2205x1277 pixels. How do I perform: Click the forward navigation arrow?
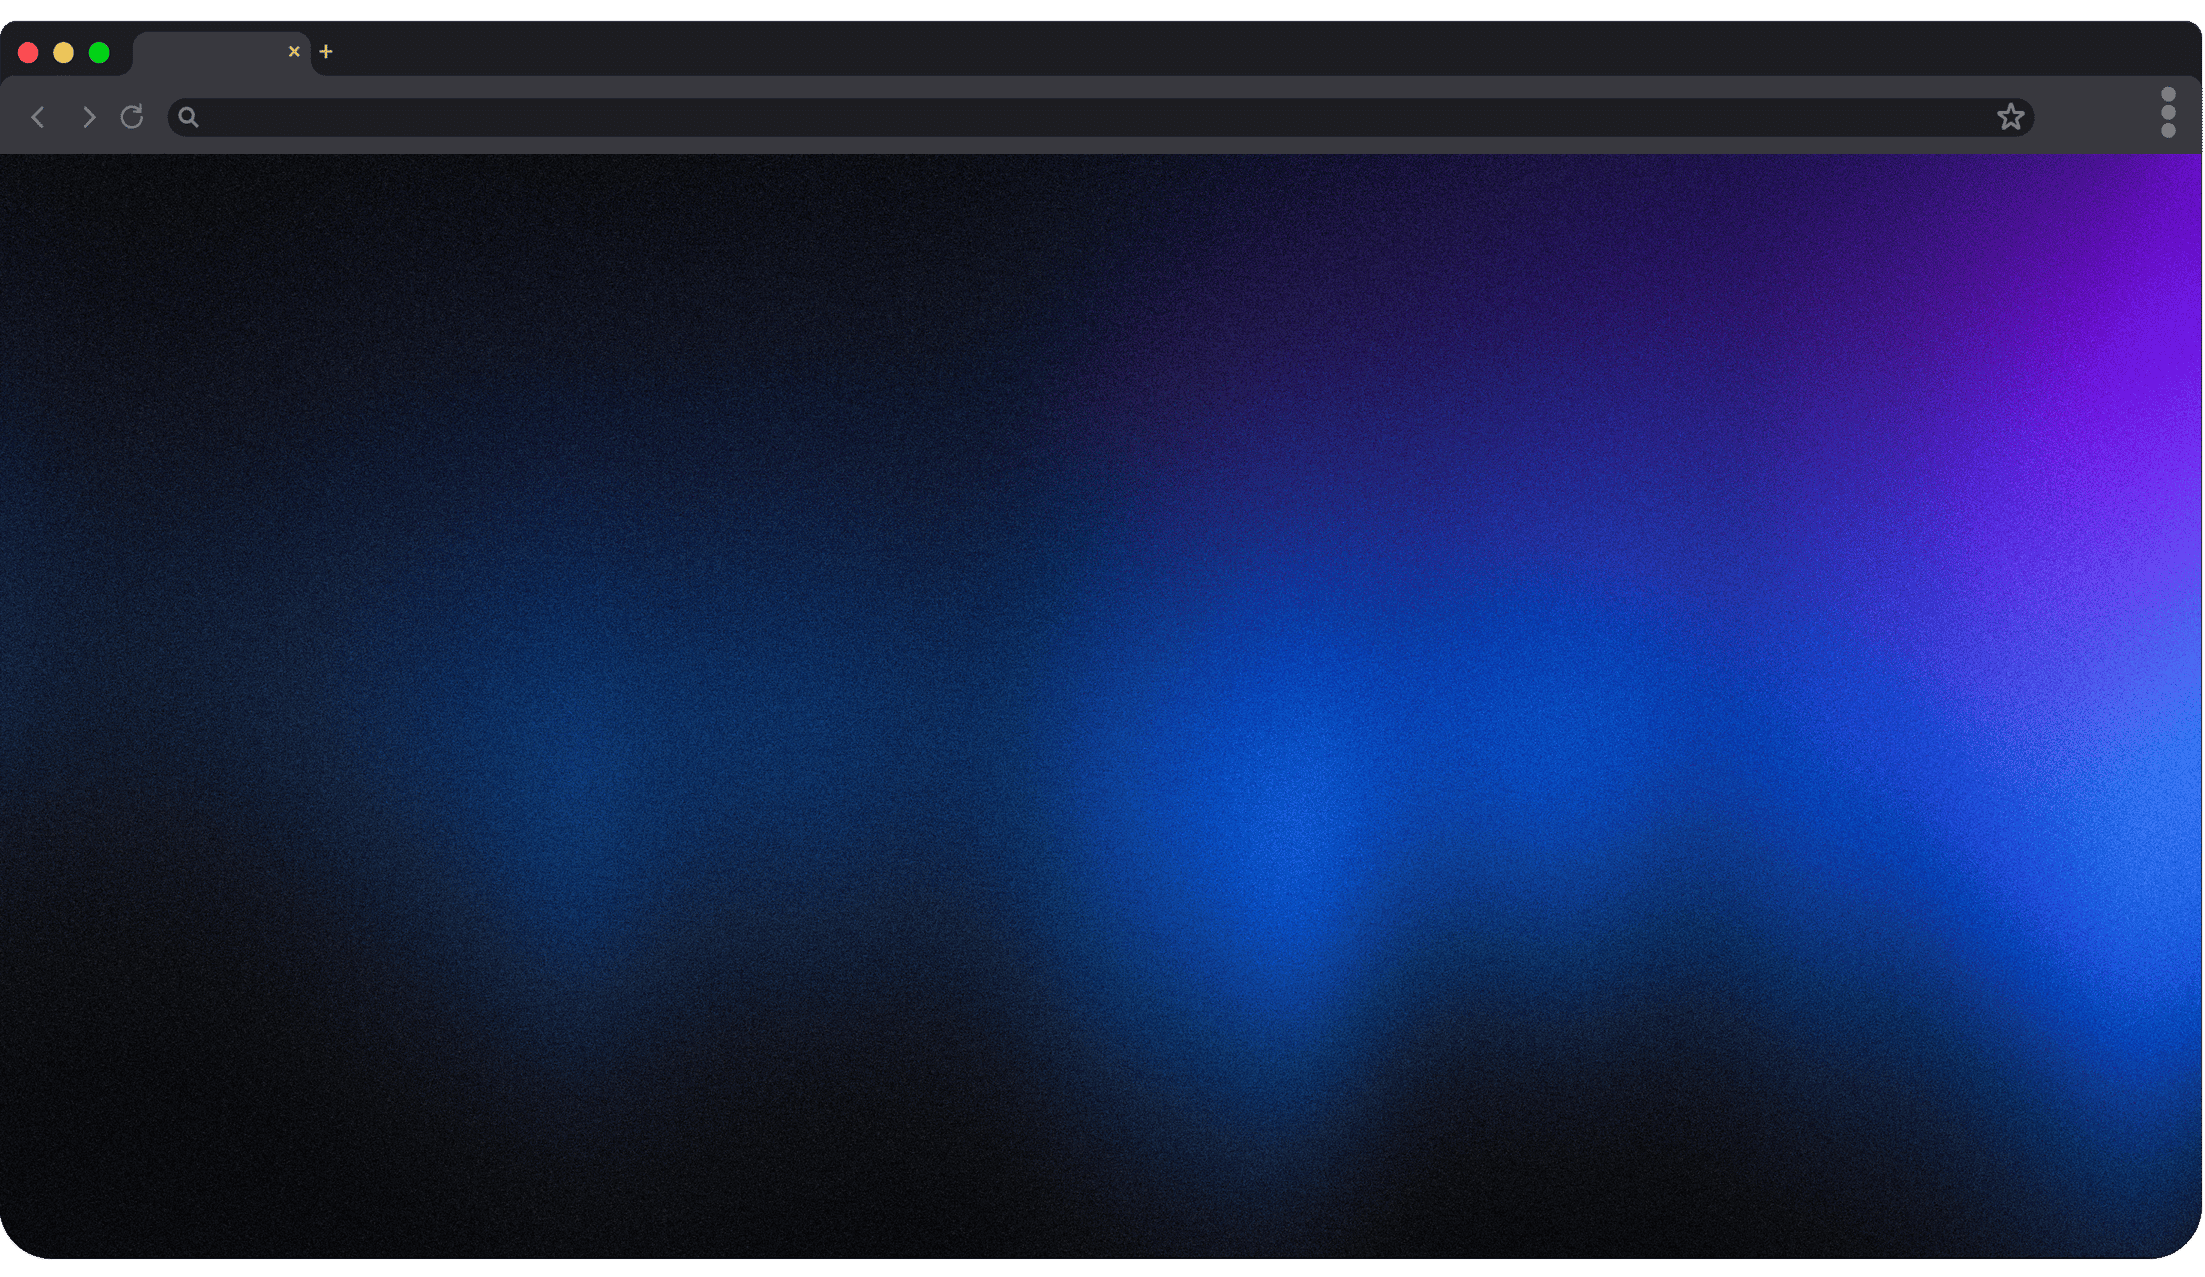coord(88,117)
